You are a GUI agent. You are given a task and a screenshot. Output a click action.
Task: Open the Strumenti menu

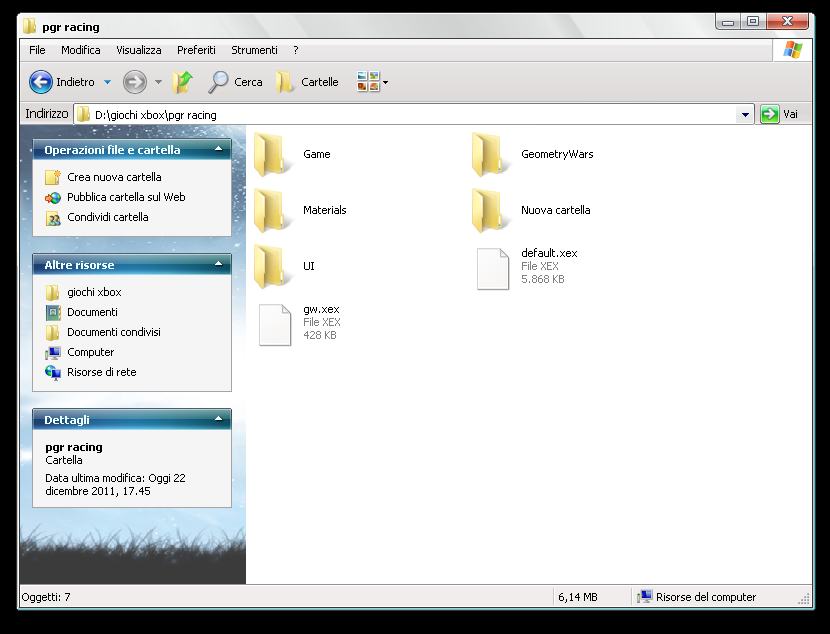[x=254, y=50]
